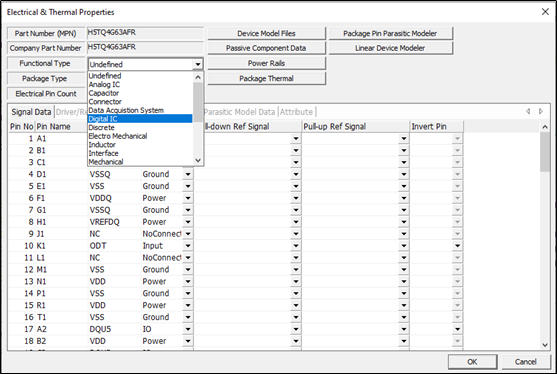Open pin type dropdown for pin D1
Screen dimensions: 557x374
[x=188, y=174]
